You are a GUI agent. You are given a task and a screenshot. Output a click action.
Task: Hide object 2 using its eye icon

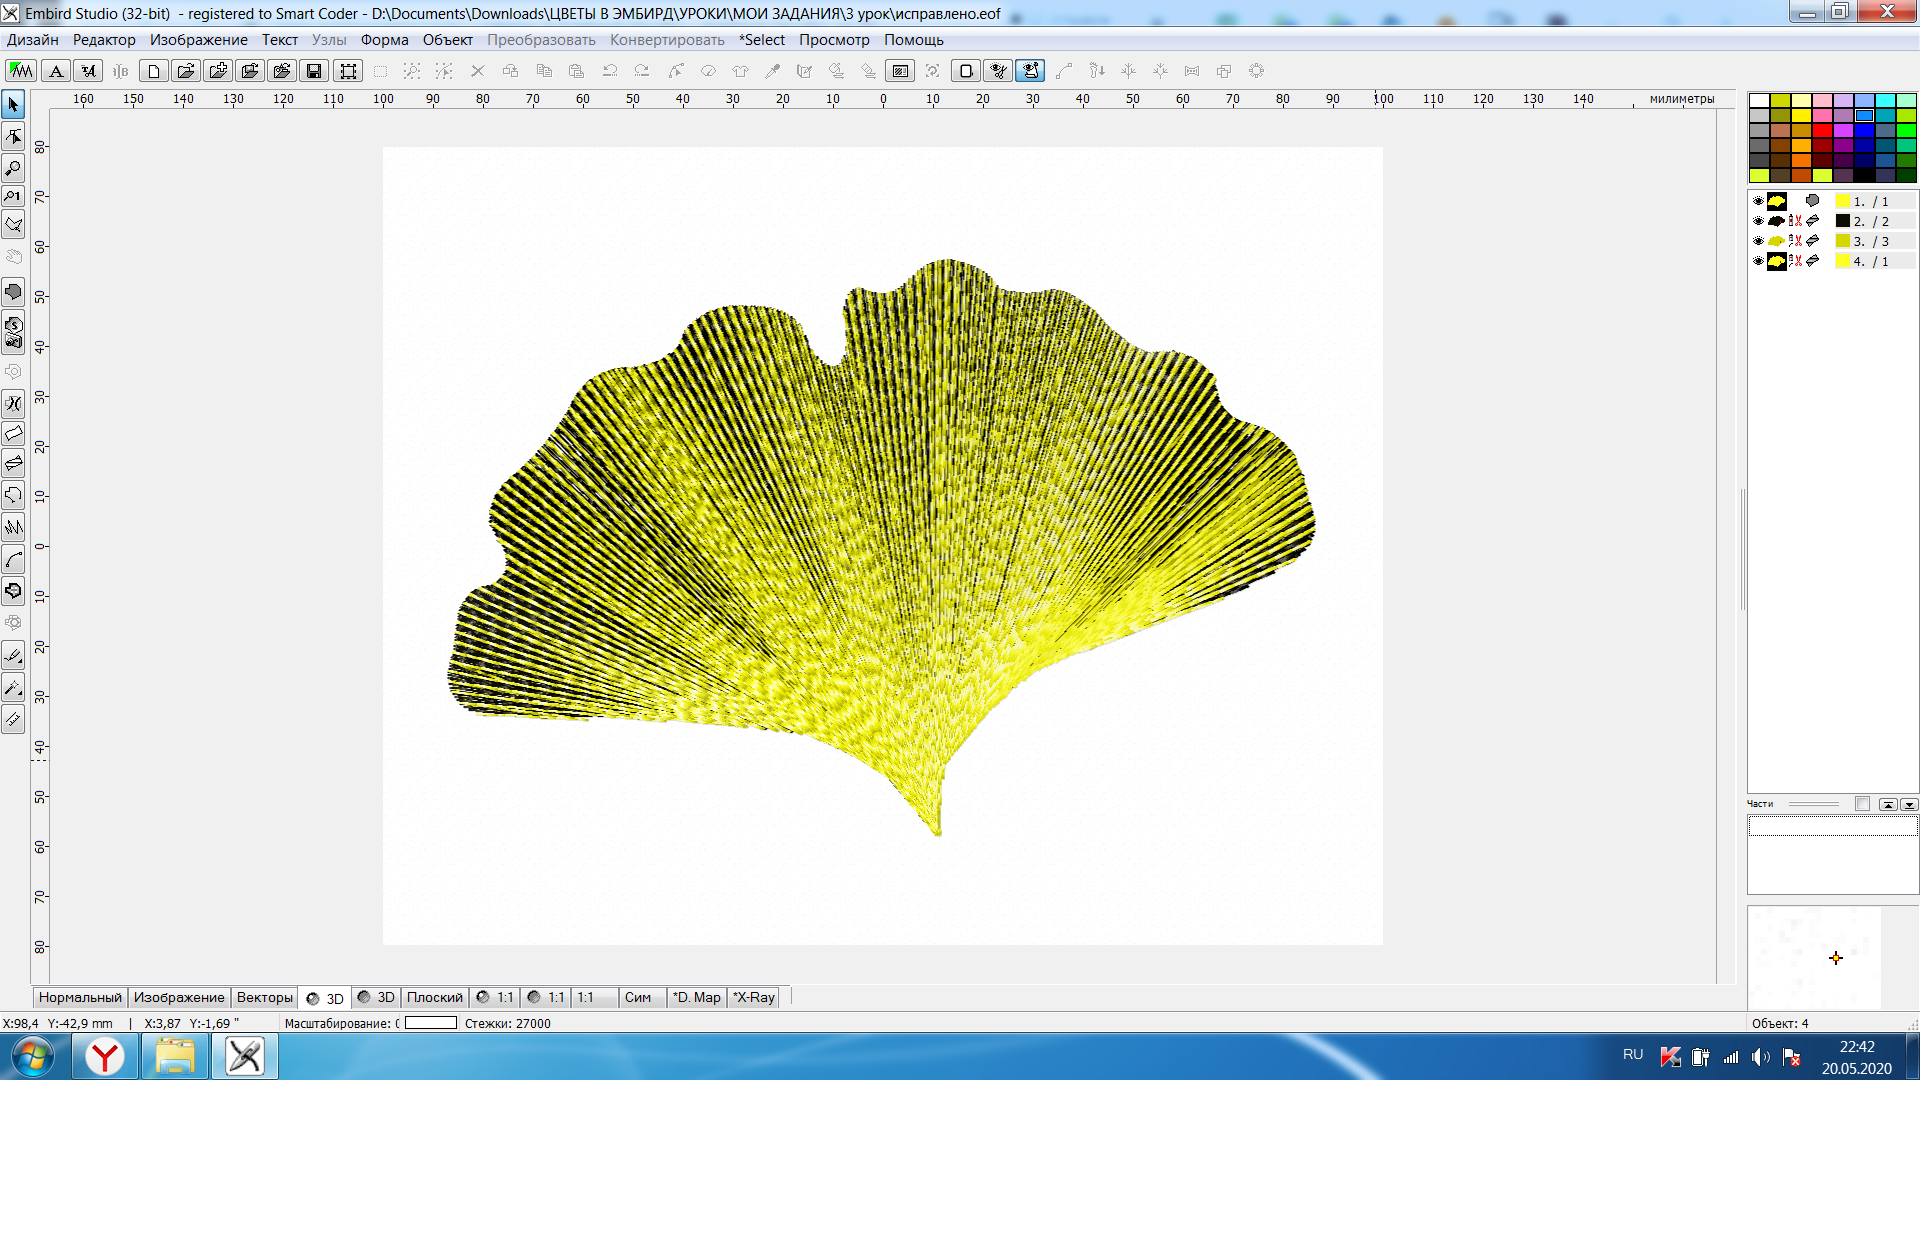coord(1758,221)
